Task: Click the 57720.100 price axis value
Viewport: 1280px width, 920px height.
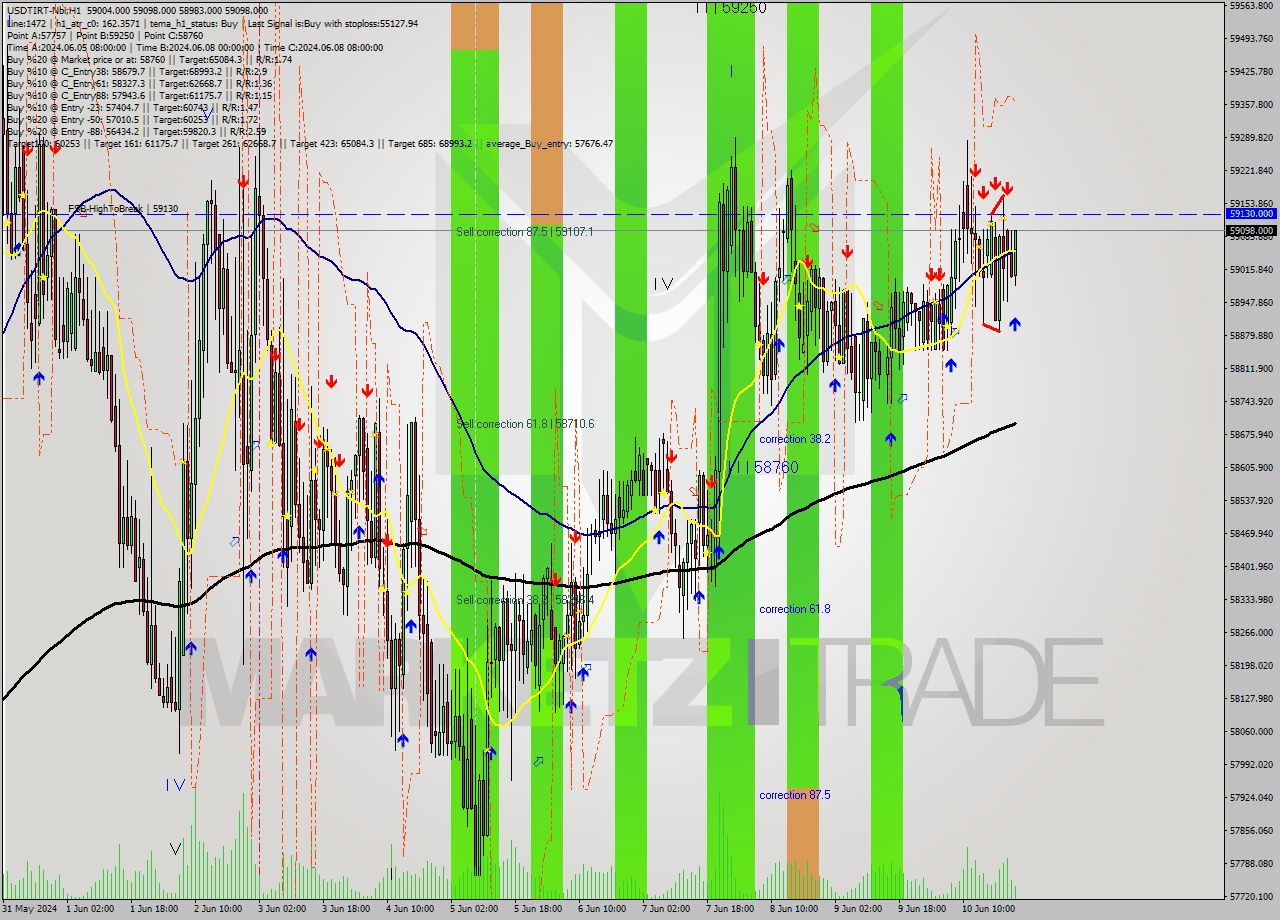Action: pyautogui.click(x=1252, y=896)
